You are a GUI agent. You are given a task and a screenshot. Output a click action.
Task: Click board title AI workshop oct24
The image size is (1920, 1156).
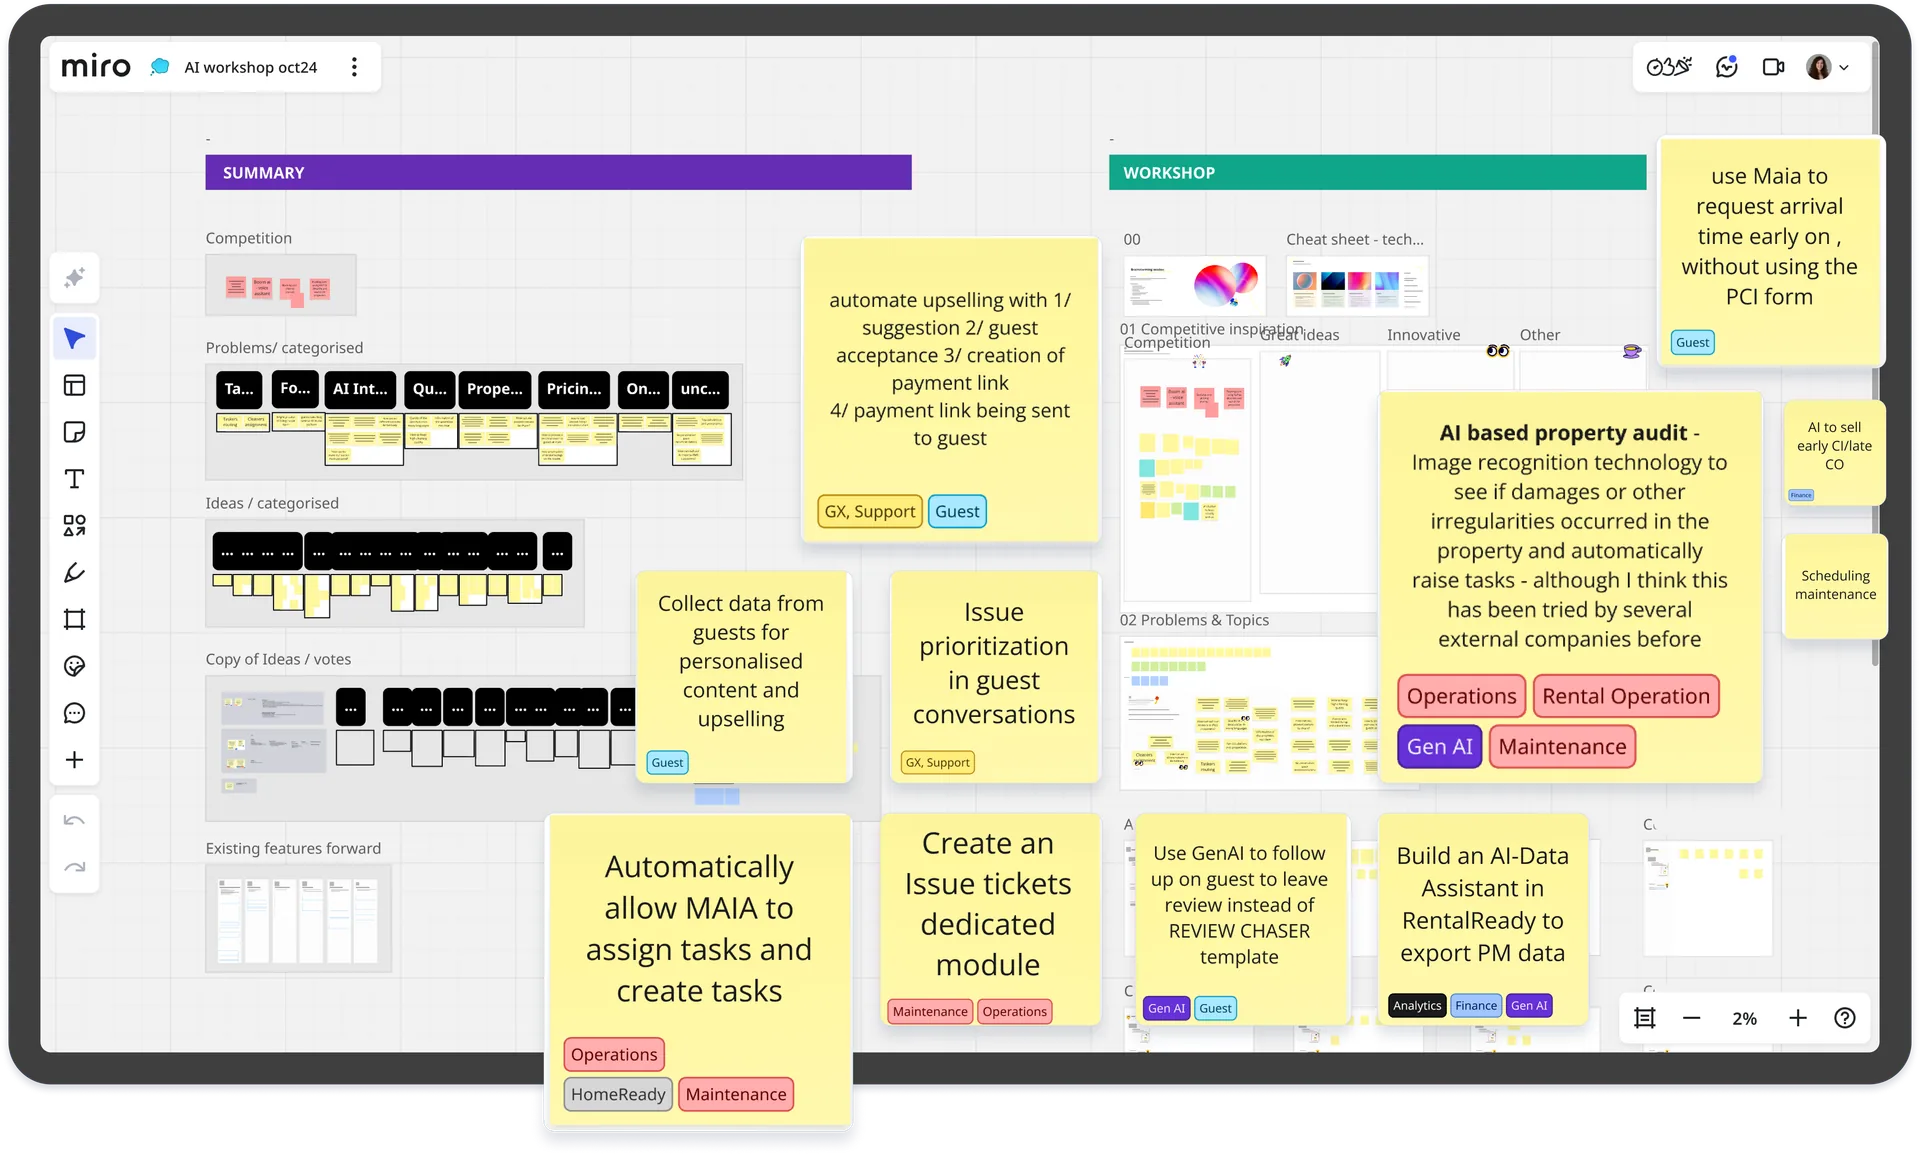251,67
